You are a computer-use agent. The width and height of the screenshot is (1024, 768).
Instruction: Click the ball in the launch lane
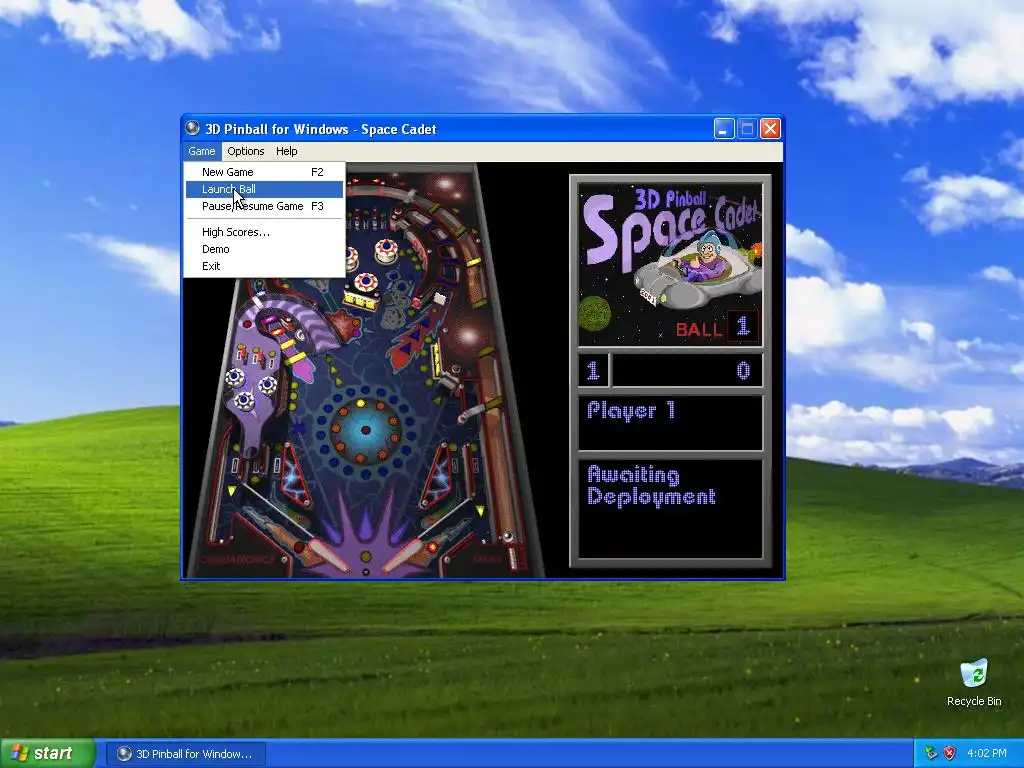coord(507,537)
